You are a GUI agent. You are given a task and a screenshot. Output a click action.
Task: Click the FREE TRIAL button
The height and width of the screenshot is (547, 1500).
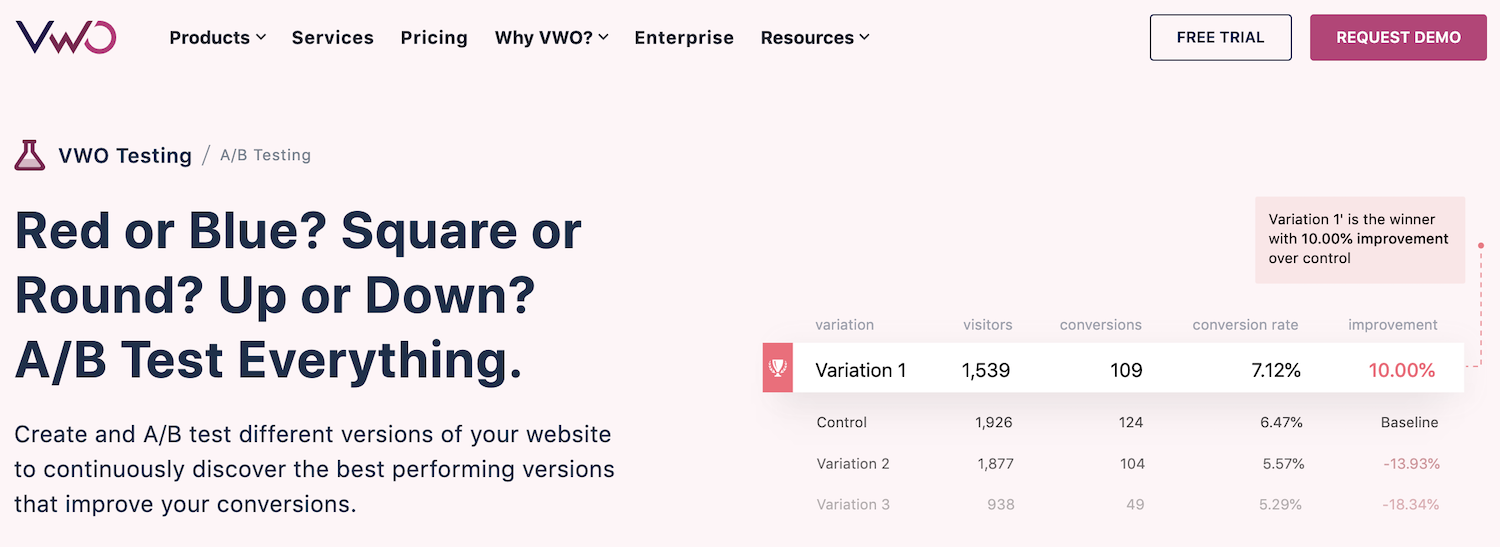(1220, 38)
